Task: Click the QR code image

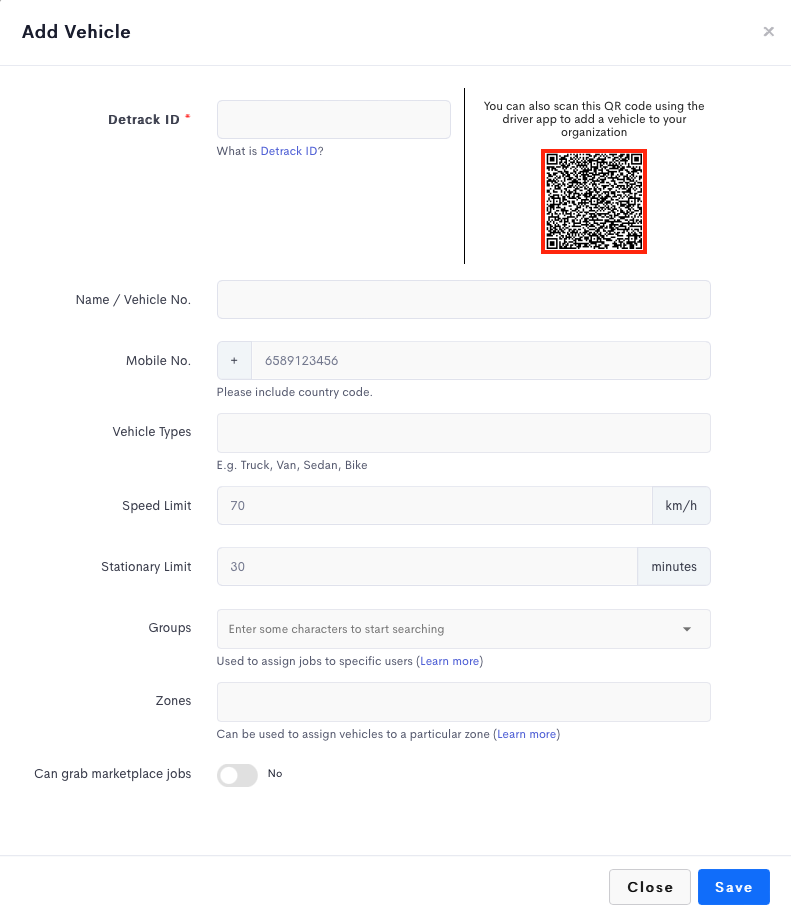Action: (593, 201)
